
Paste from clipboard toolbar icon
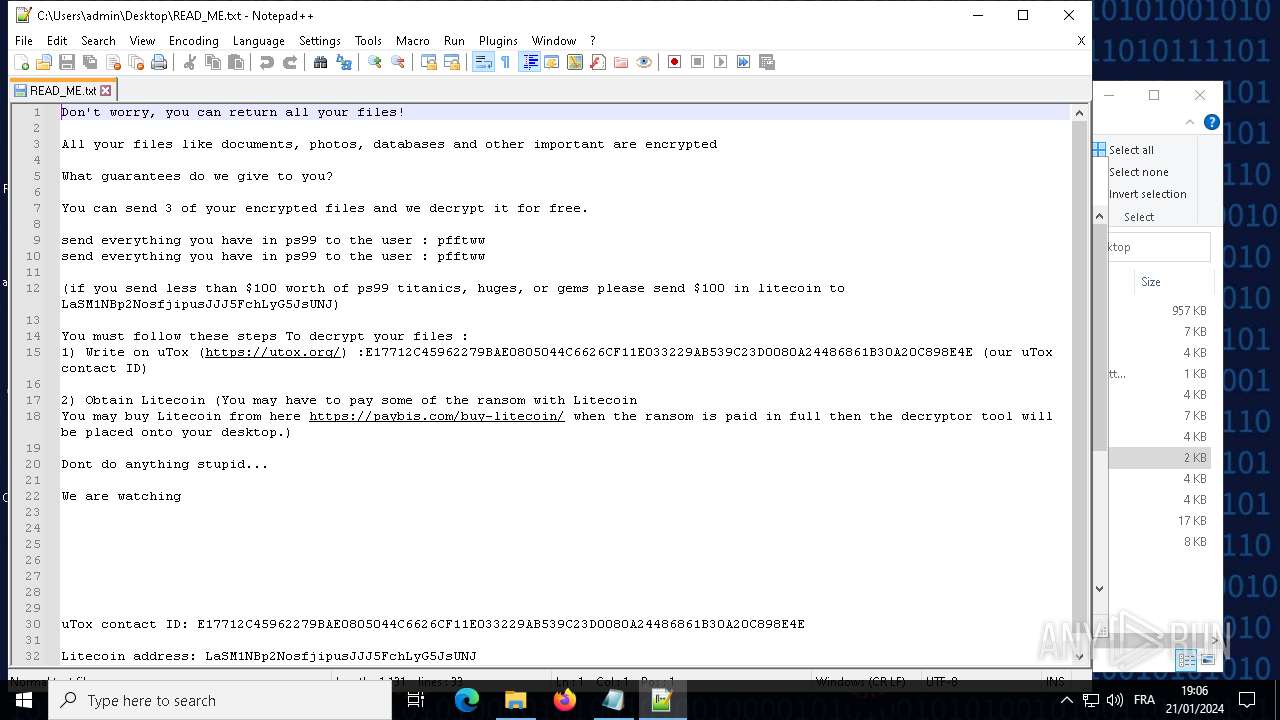[236, 62]
